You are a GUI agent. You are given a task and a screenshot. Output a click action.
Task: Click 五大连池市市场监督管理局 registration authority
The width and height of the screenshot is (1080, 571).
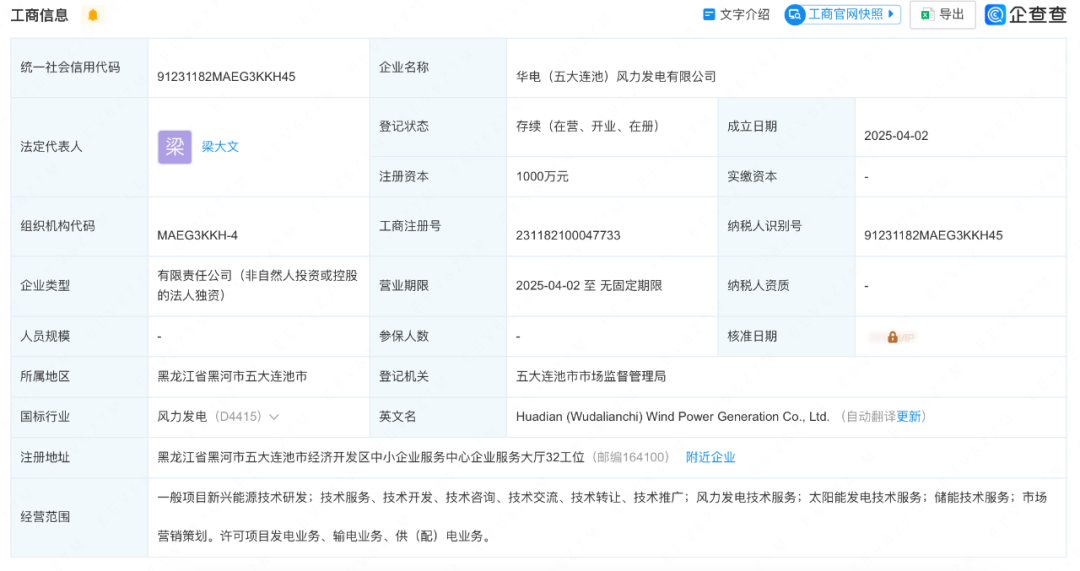tap(591, 376)
